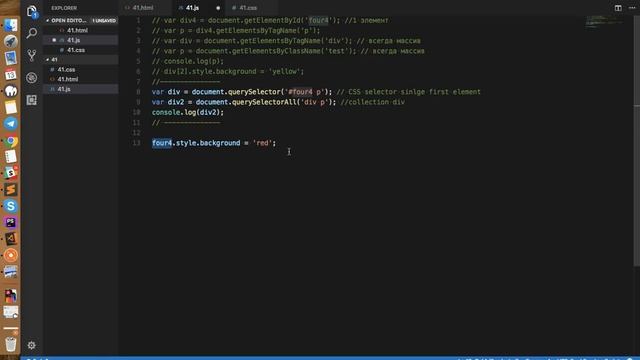Click the highlighted four4 word on line 13
Screen dimensions: 640x360
162,143
